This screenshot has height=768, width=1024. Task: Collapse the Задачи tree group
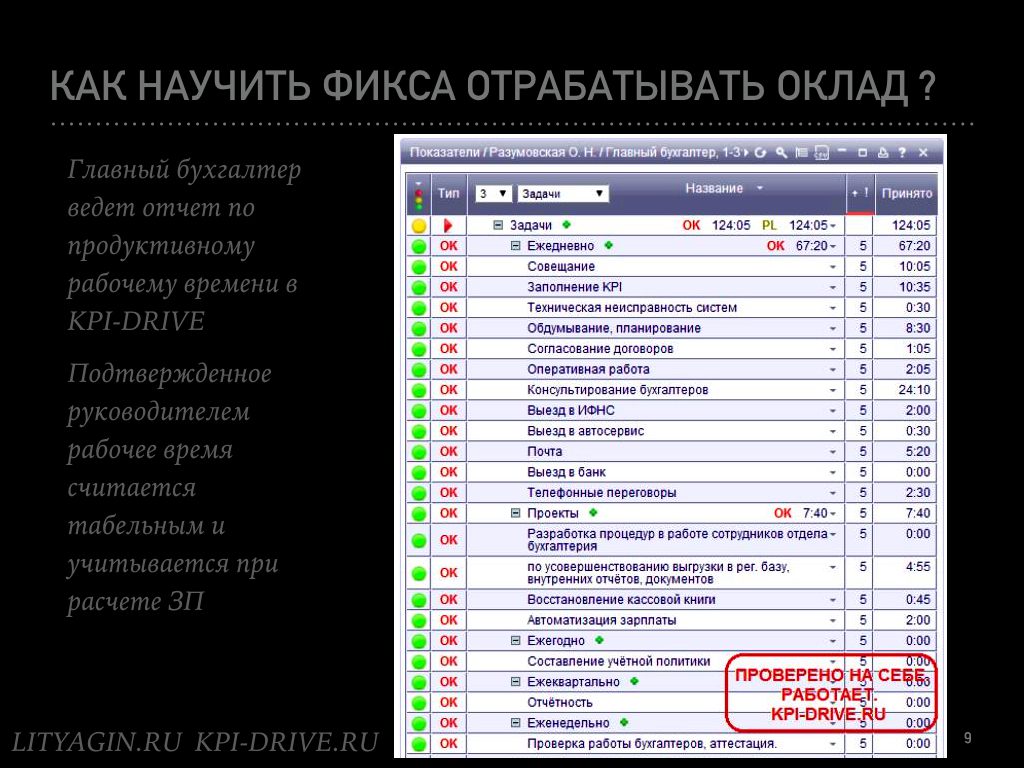pyautogui.click(x=498, y=225)
